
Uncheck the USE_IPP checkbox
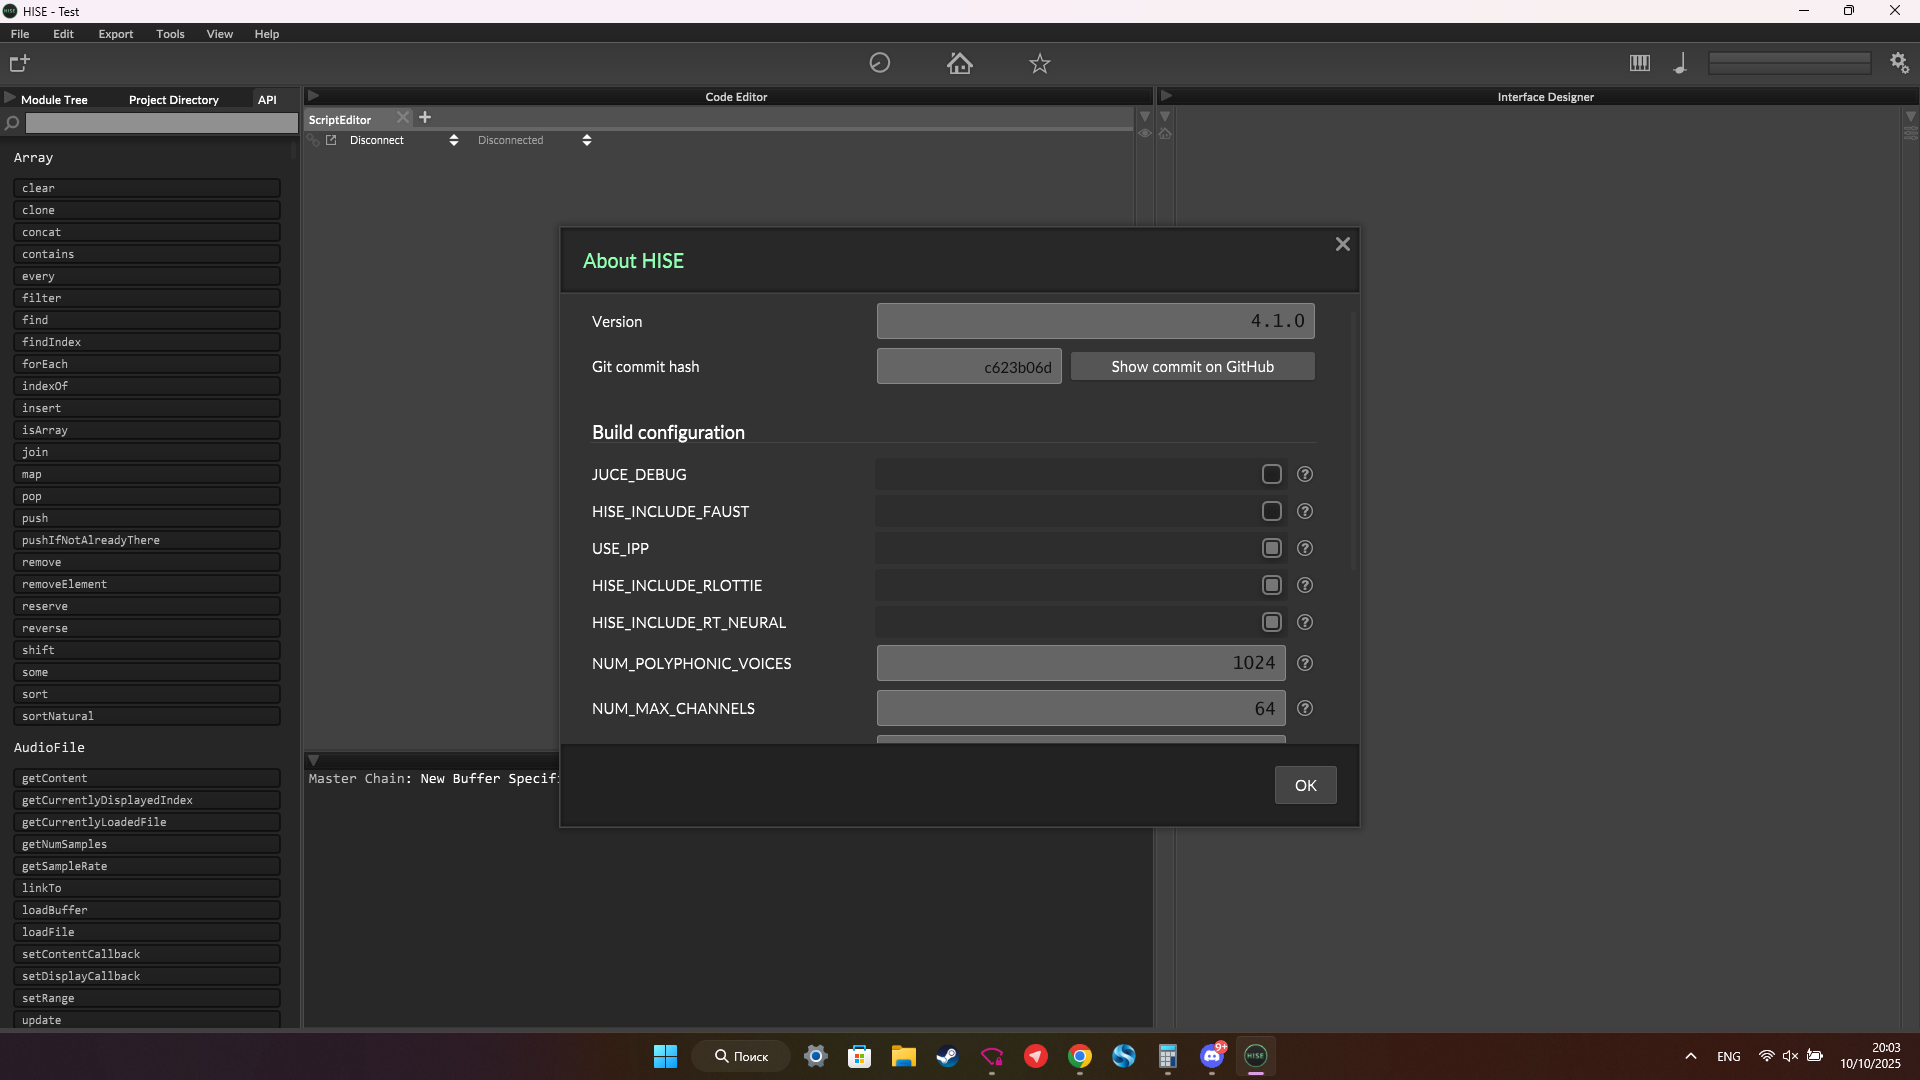click(x=1271, y=548)
